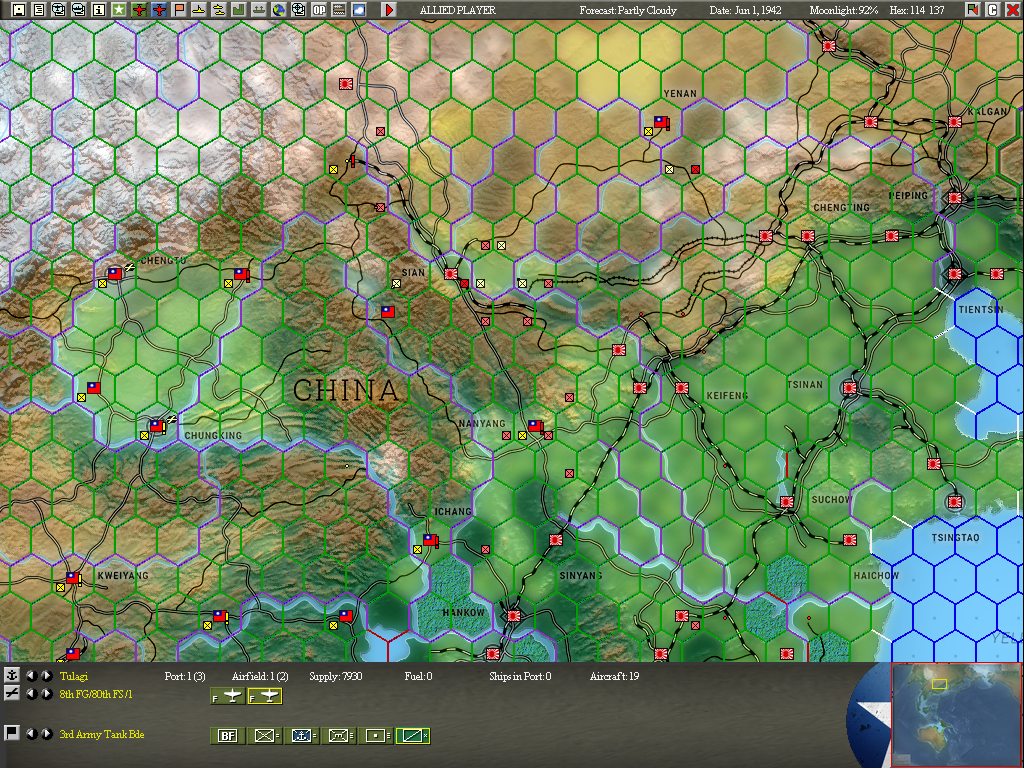Screen dimensions: 1024x768
Task: Go to next air unit after 8th FG/80th FS
Action: [46, 694]
